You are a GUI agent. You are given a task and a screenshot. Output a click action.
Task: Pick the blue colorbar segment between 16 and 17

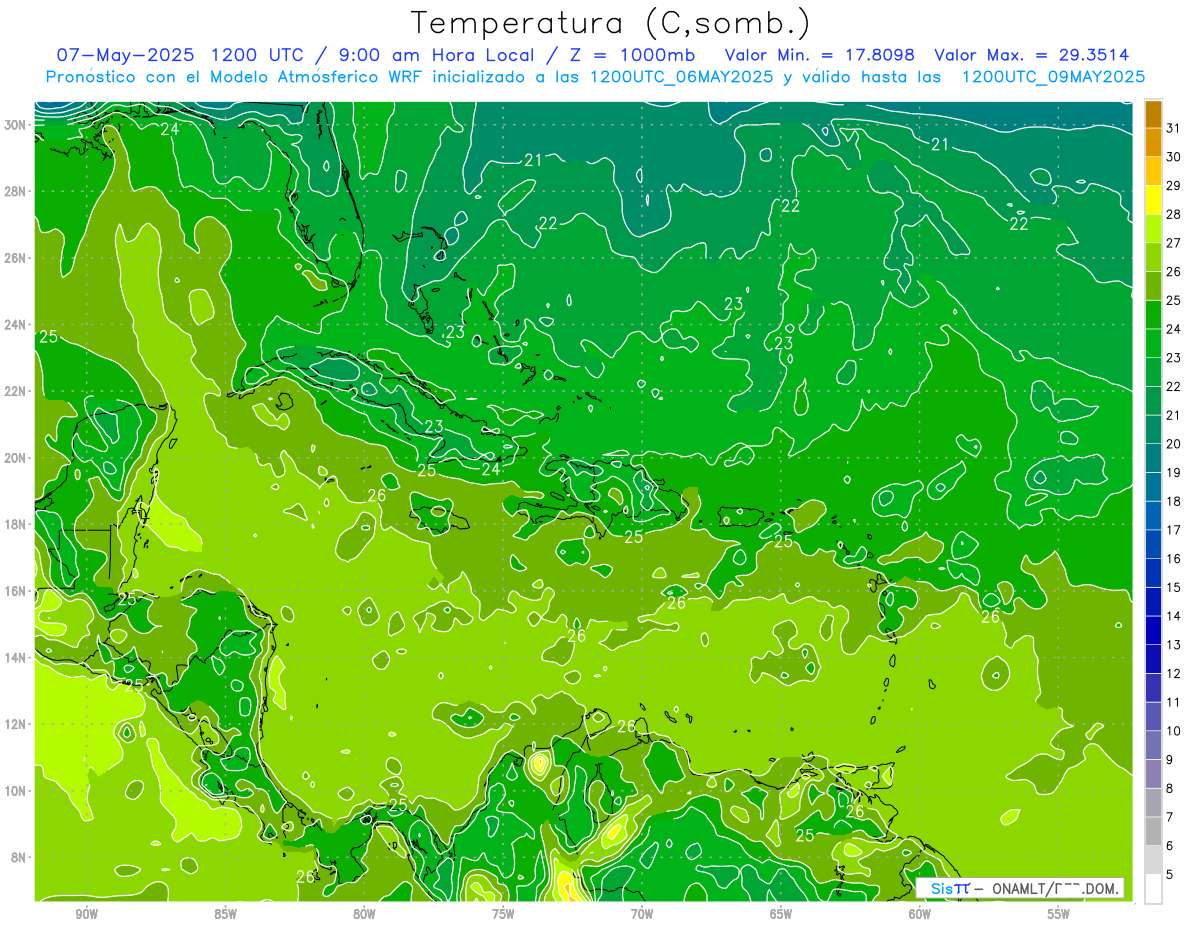coord(1153,544)
